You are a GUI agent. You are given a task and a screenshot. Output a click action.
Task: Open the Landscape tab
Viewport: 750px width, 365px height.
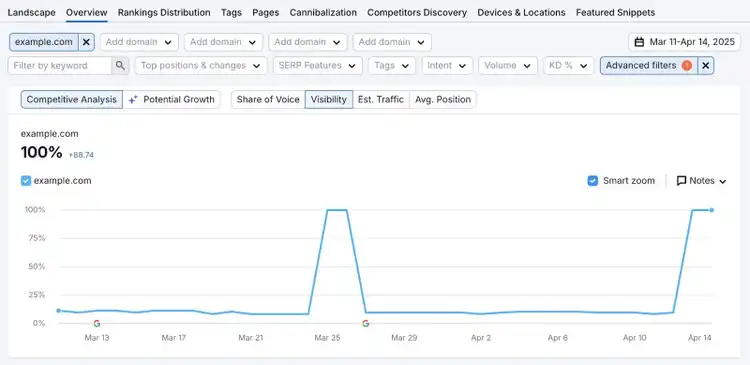[x=32, y=12]
